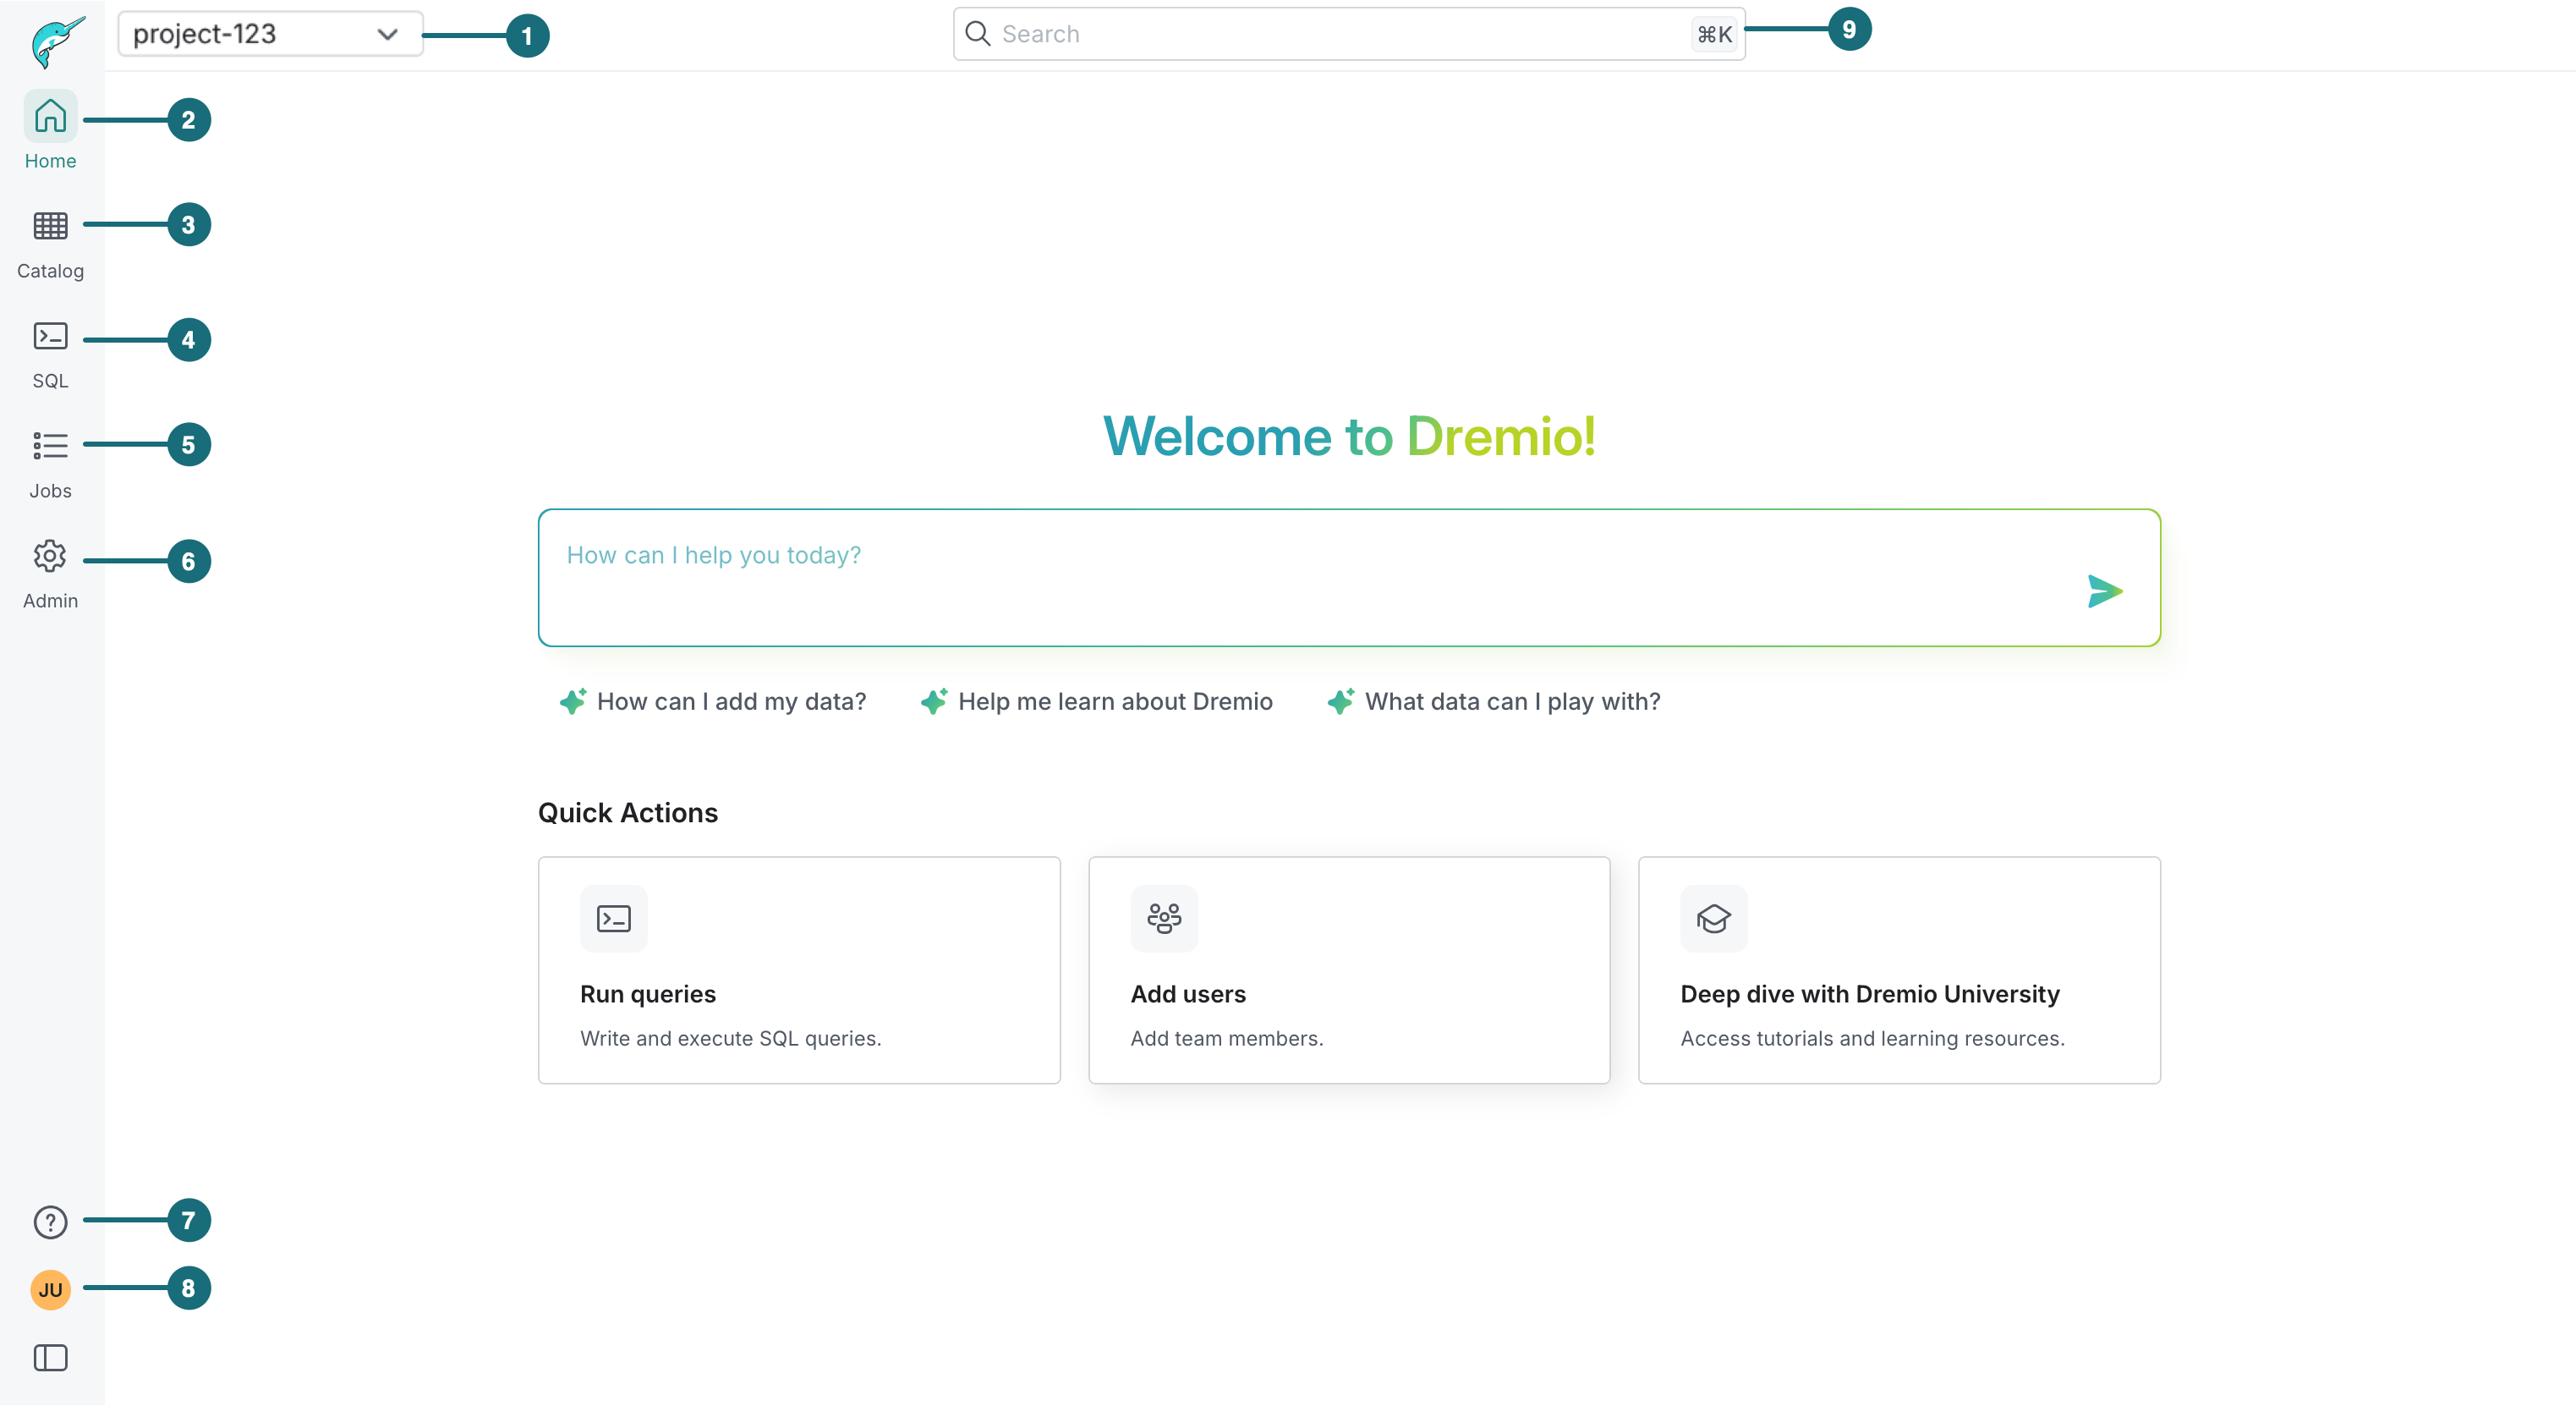Click the search magnifier icon
Image resolution: width=2576 pixels, height=1406 pixels.
pyautogui.click(x=978, y=33)
